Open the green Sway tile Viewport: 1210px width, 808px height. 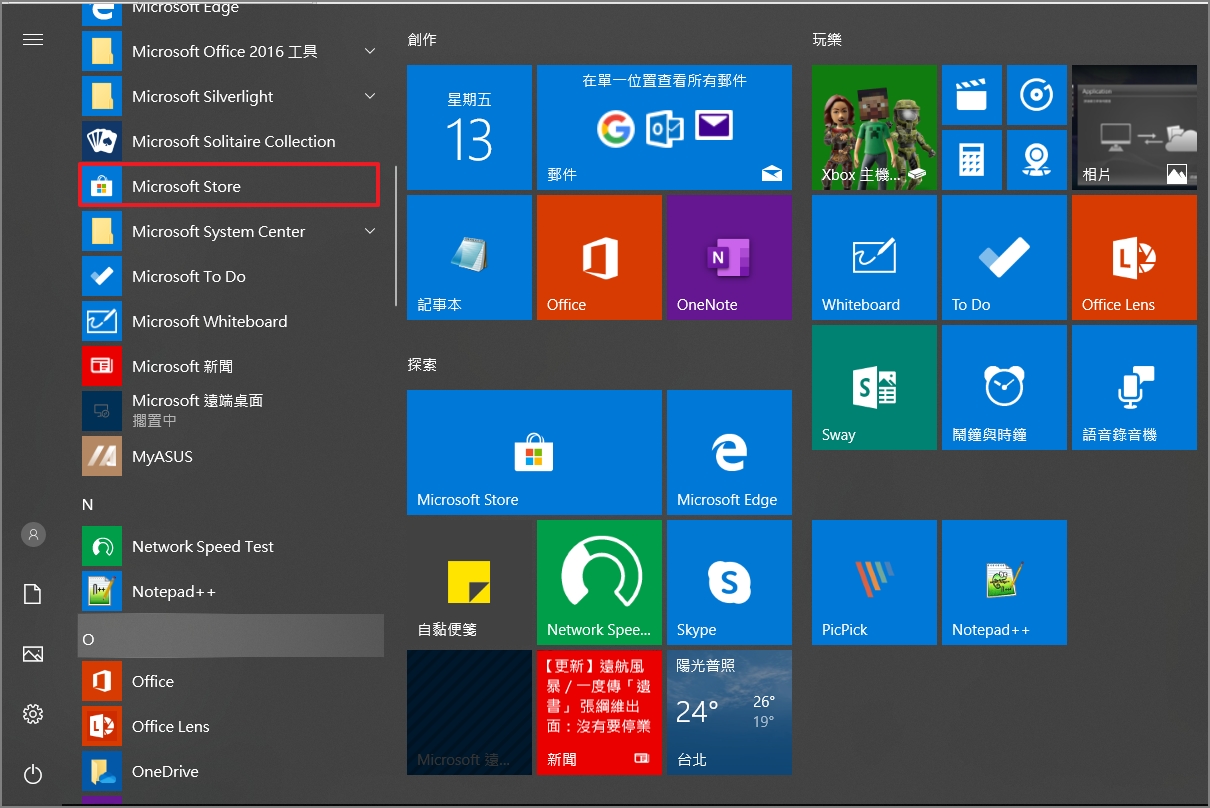click(874, 387)
